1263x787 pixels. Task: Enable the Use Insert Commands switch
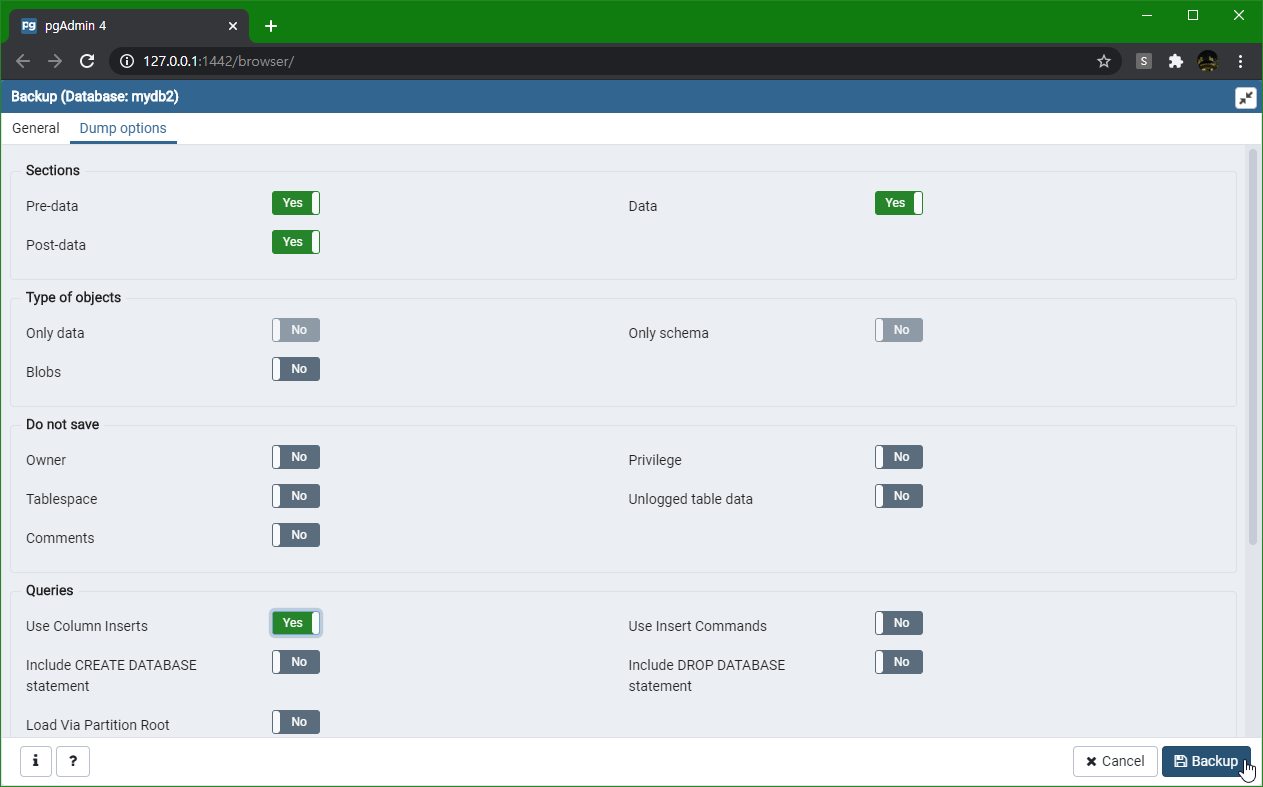pos(899,623)
